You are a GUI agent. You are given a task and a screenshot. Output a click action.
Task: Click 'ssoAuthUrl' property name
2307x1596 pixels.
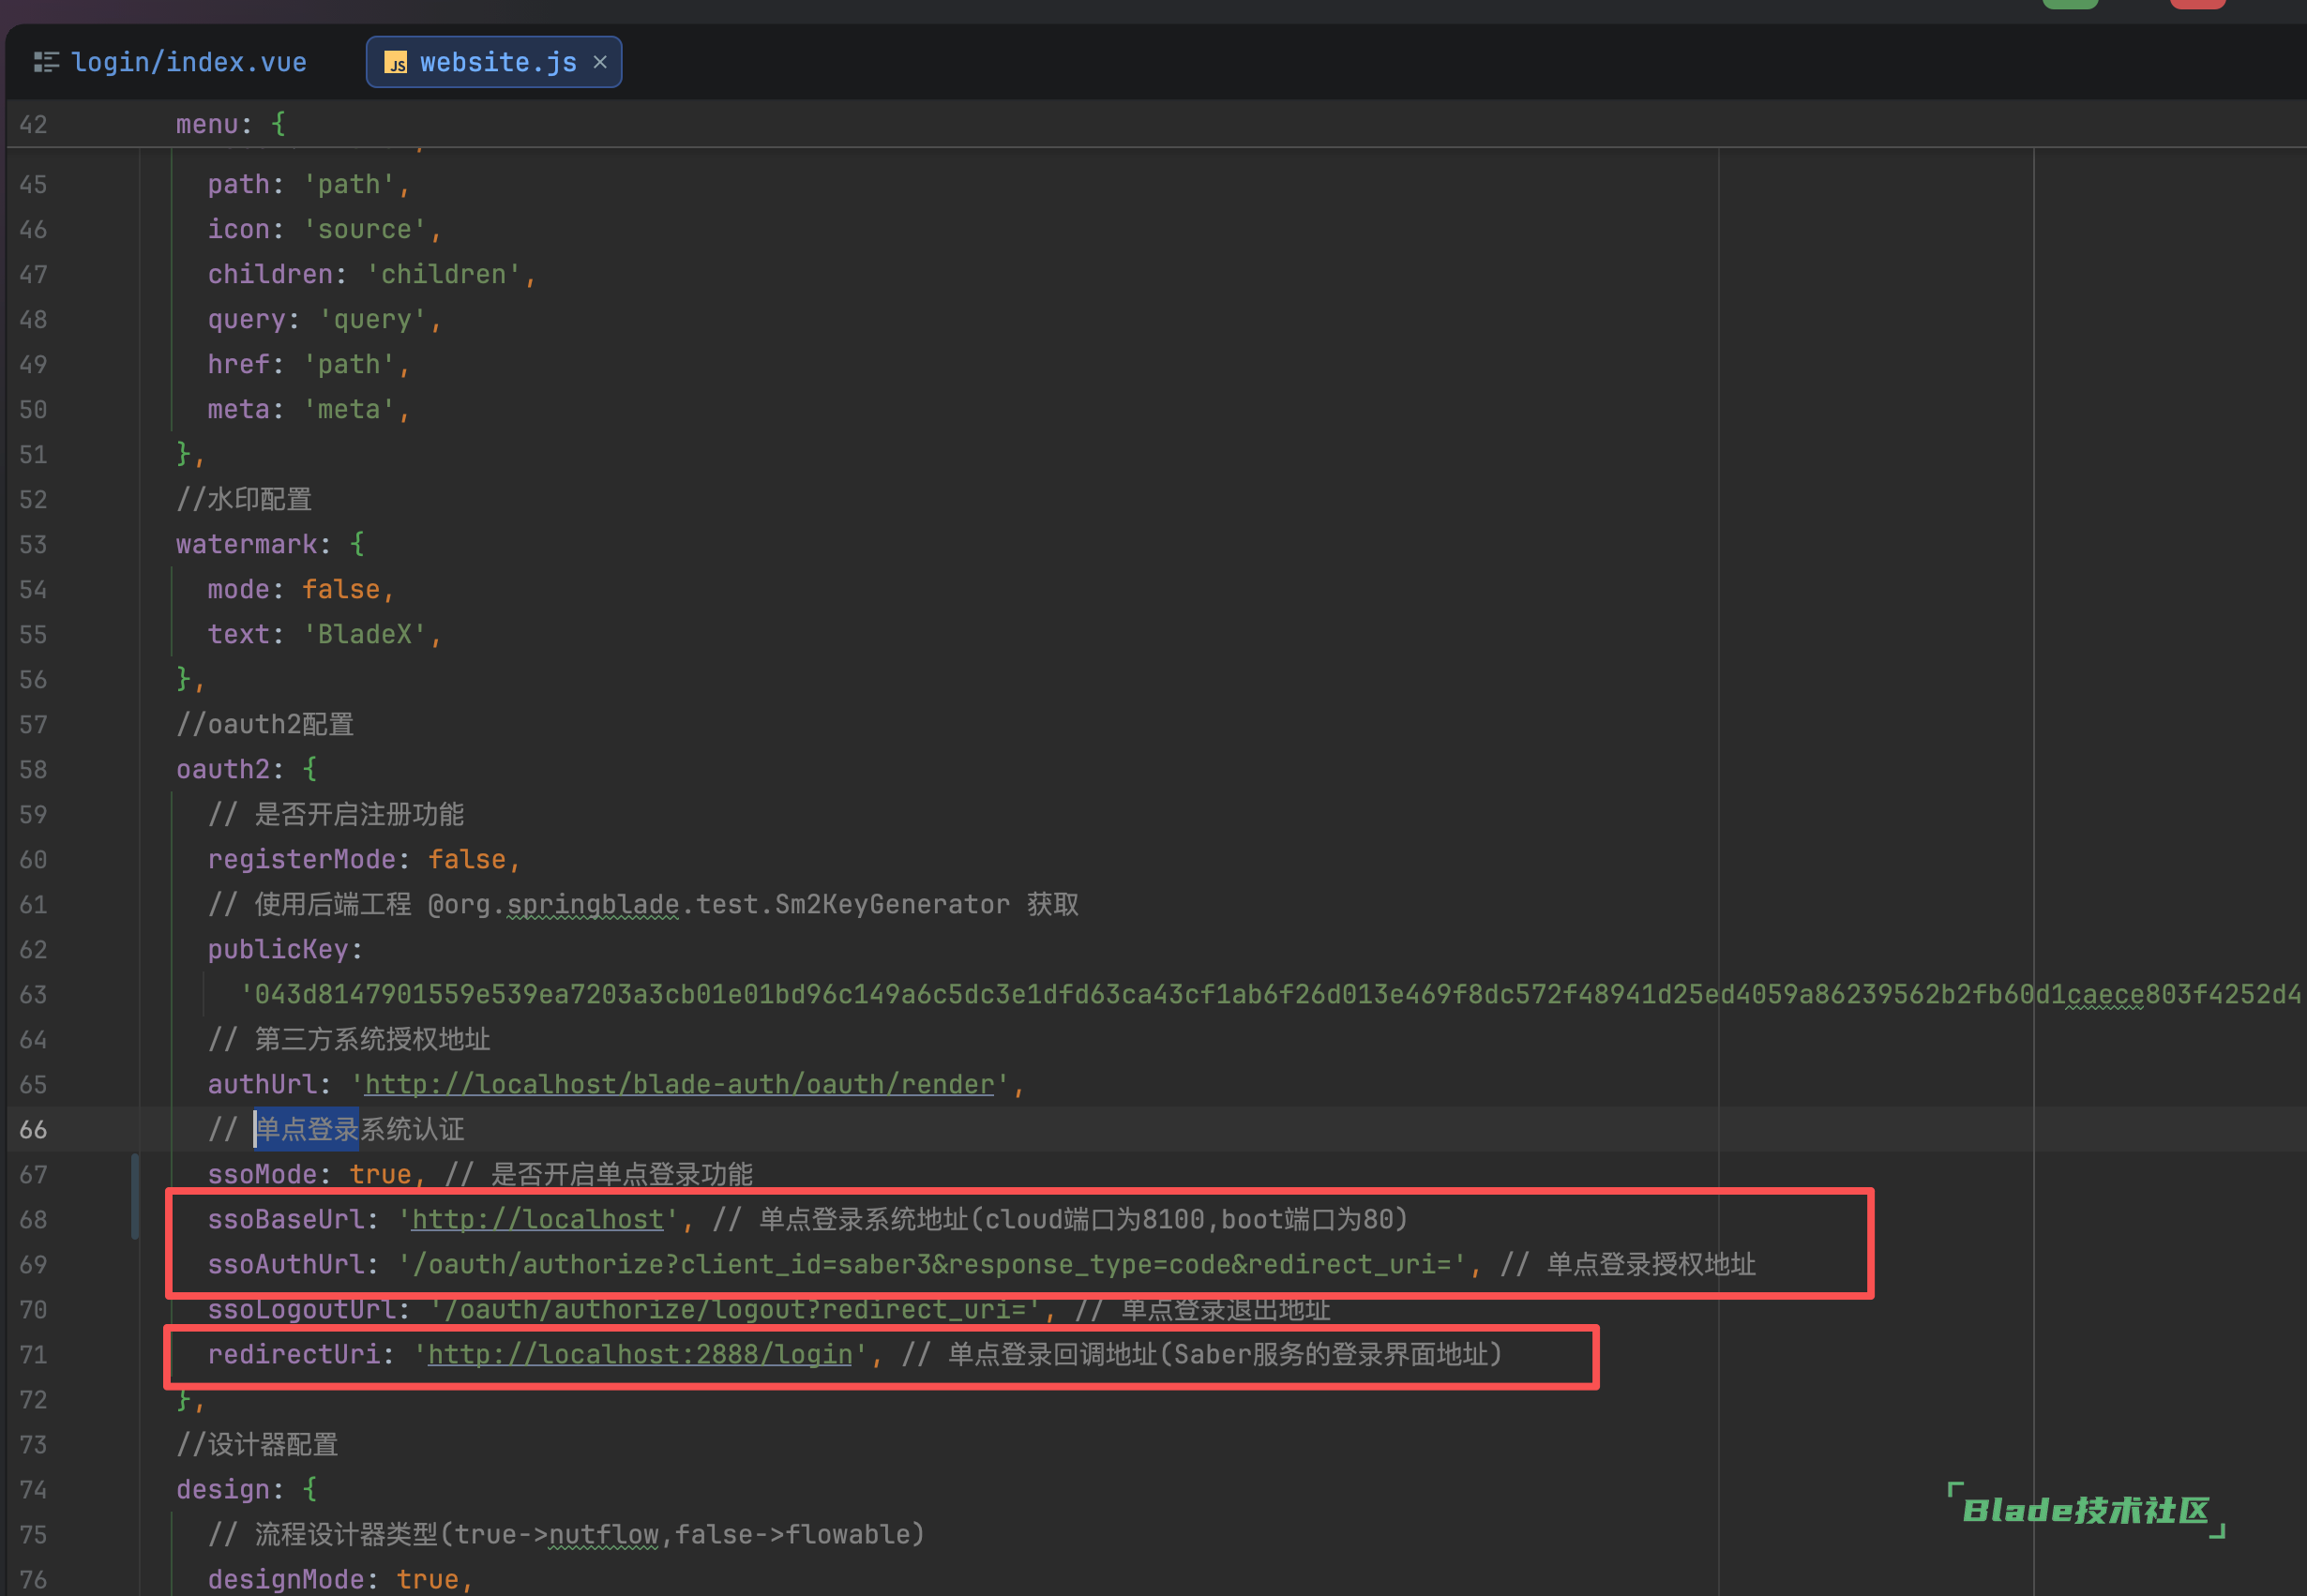285,1264
